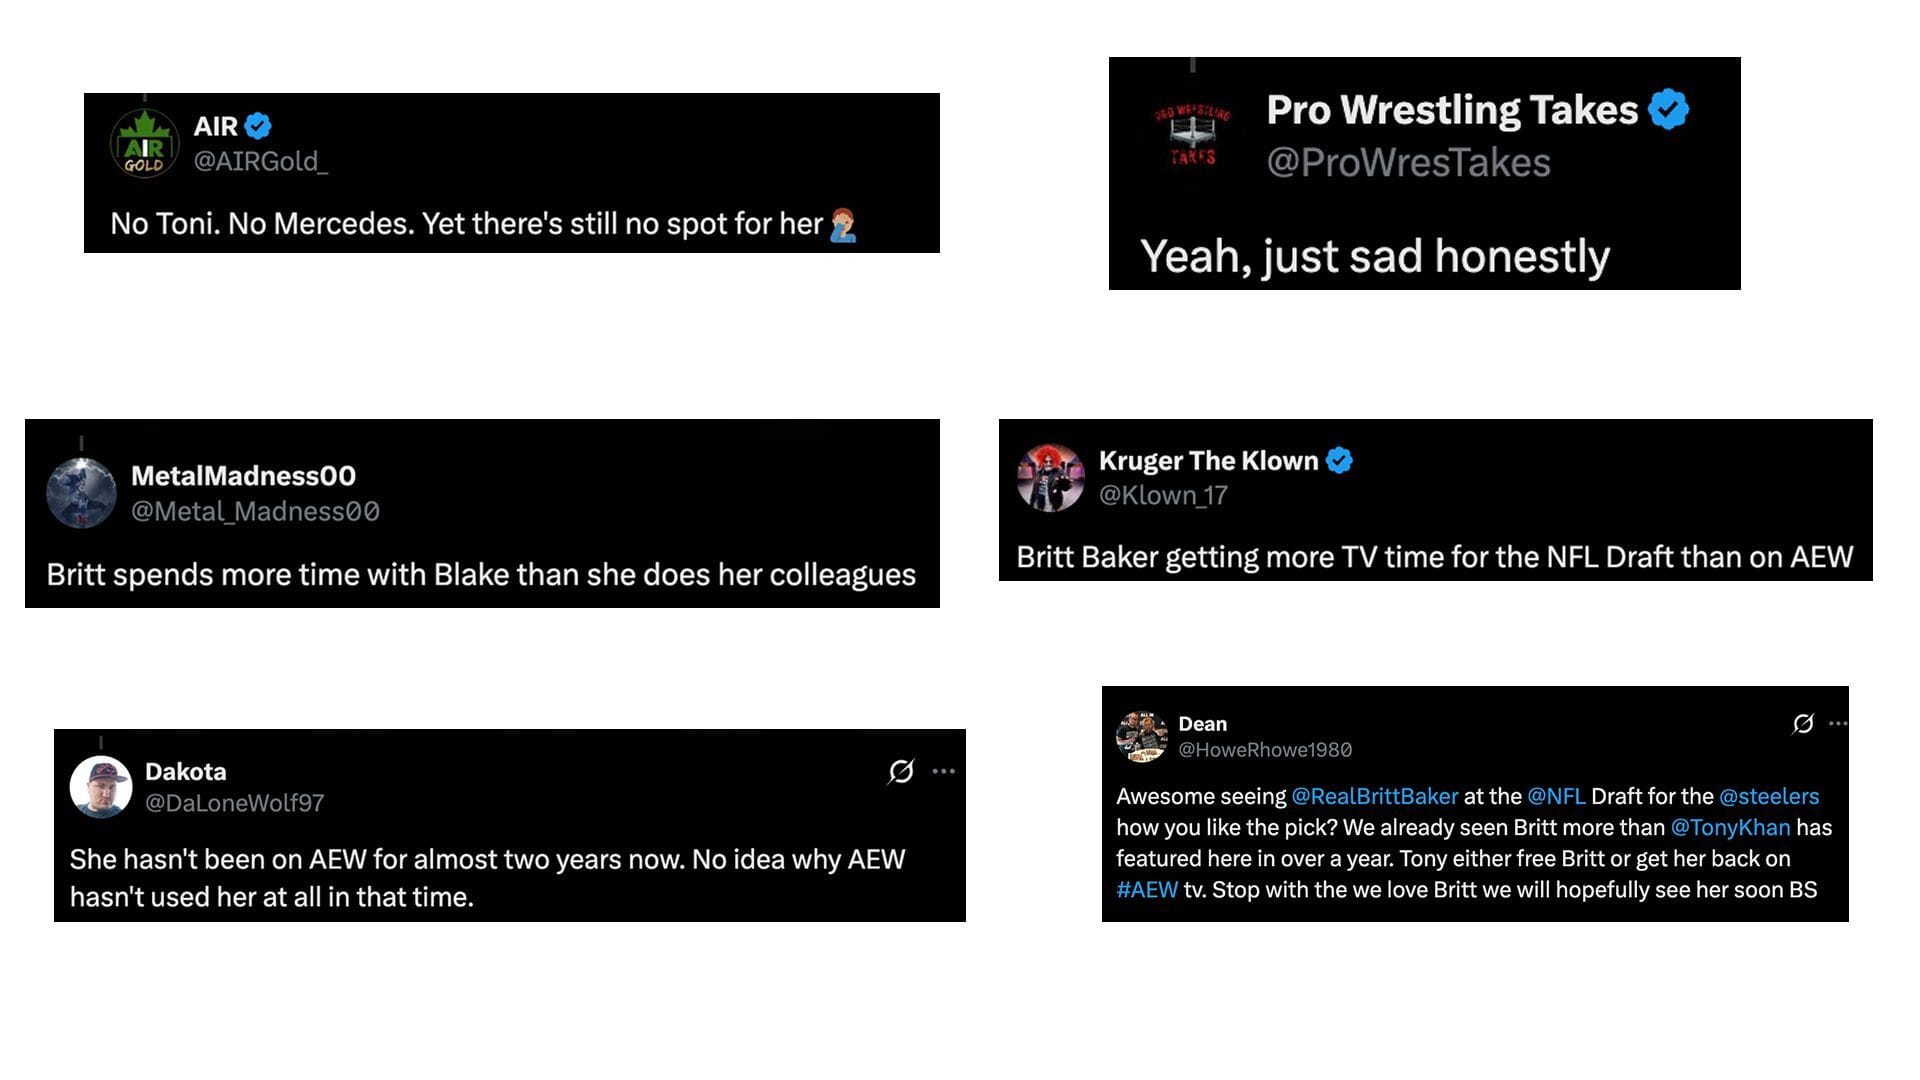Click MetalMadness00's profile picture
The width and height of the screenshot is (1920, 1080).
tap(81, 492)
